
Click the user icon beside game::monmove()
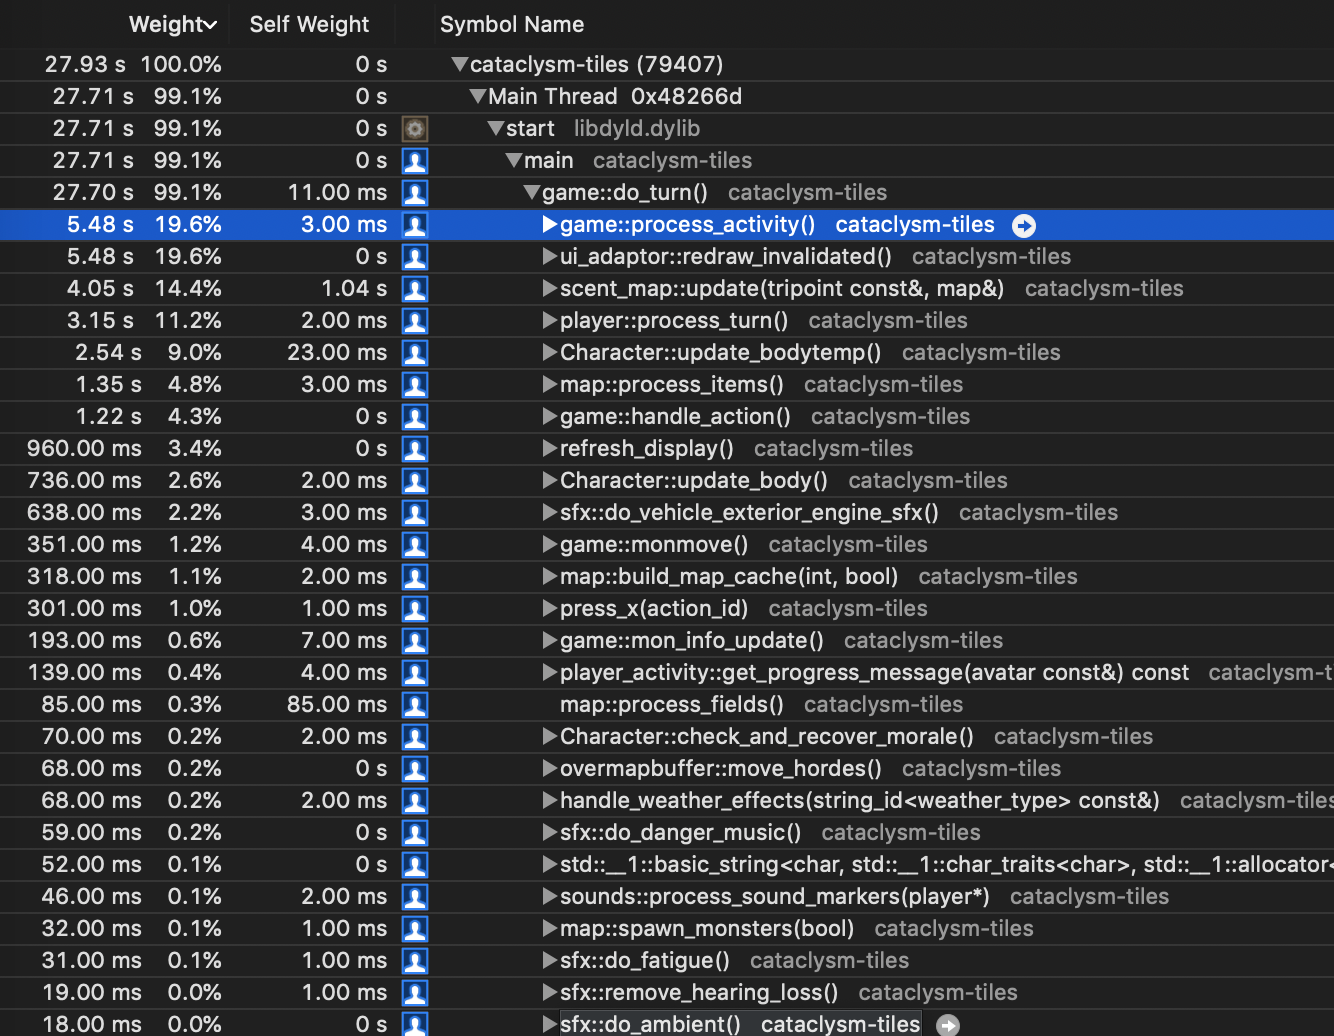coord(415,545)
